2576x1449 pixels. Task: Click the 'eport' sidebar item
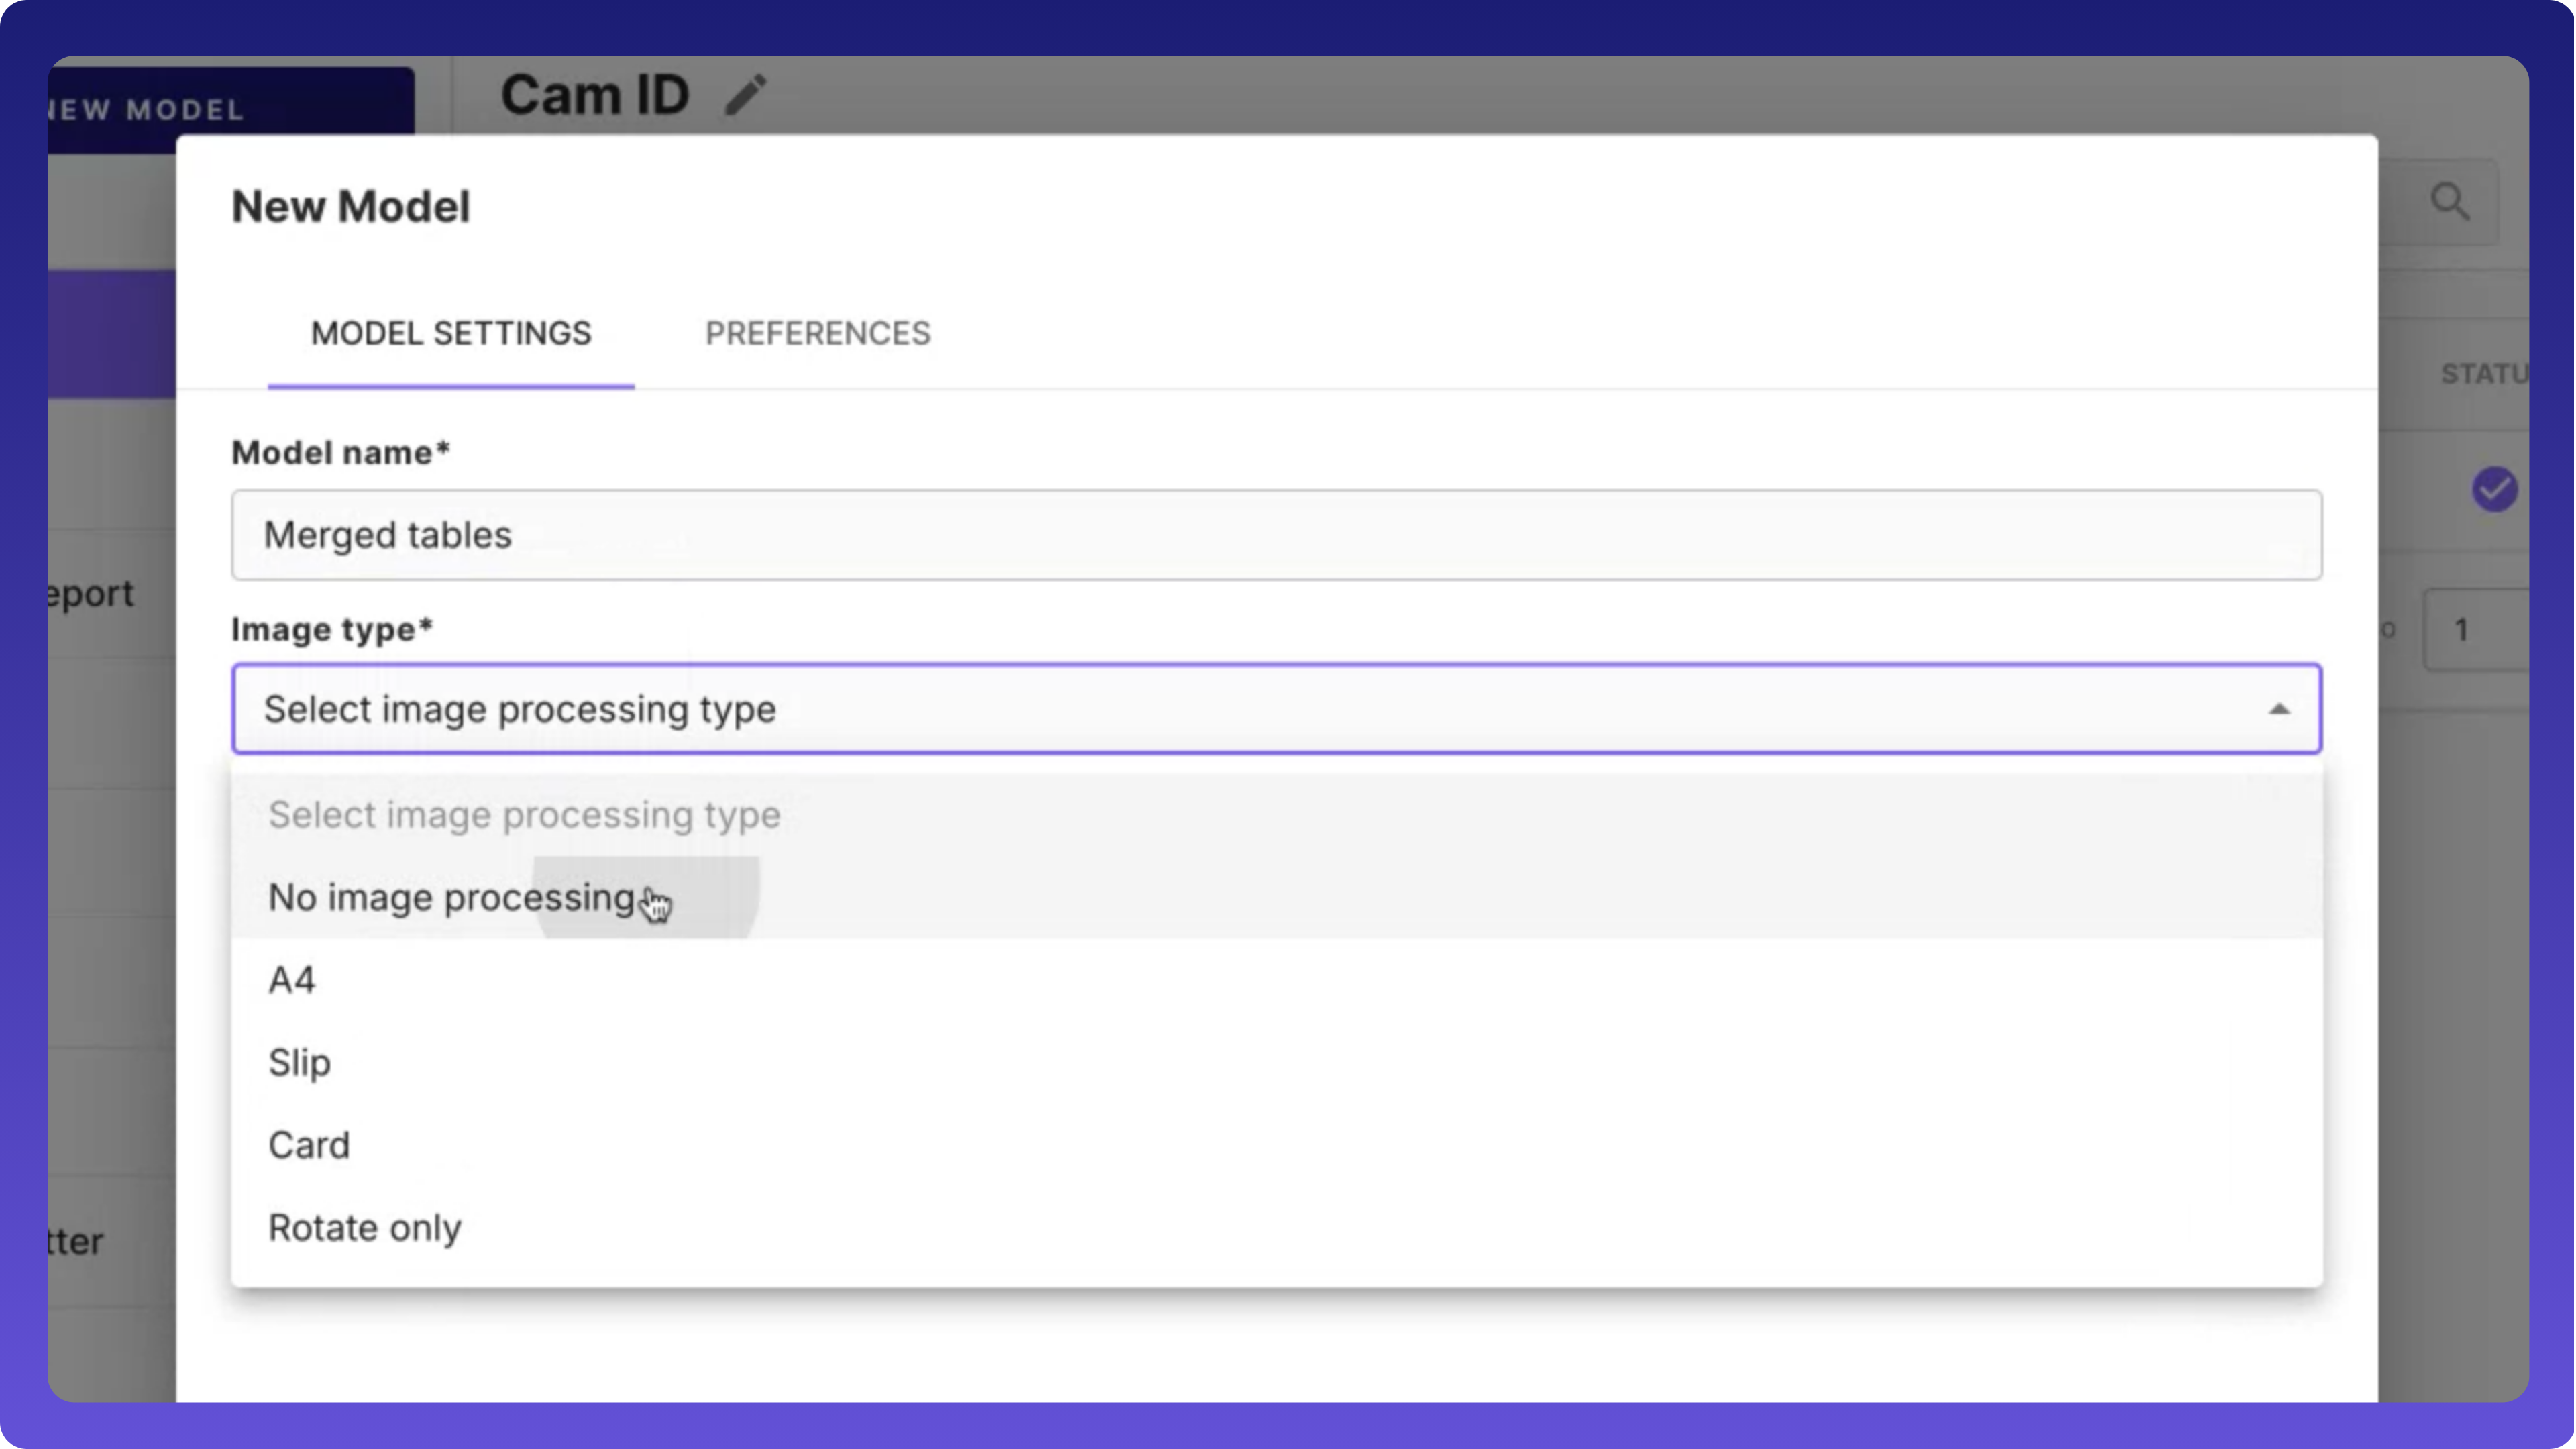pos(92,593)
